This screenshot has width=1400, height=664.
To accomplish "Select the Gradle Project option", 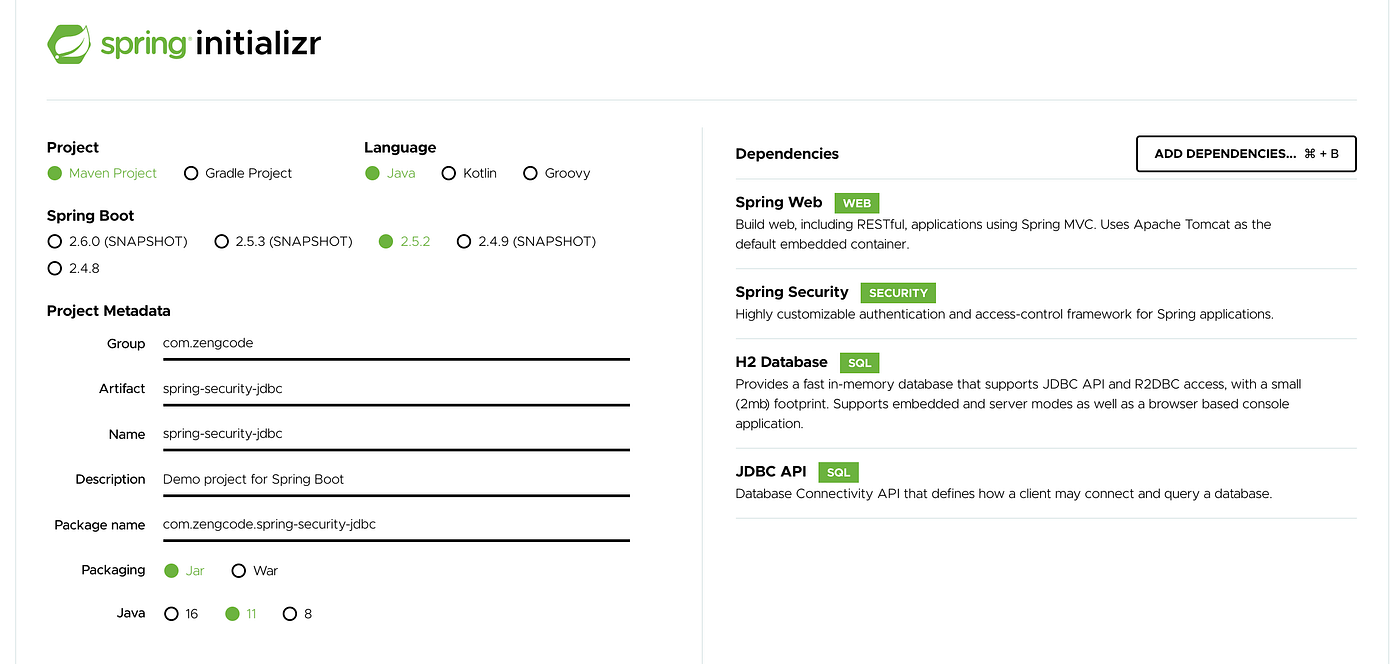I will [x=238, y=173].
